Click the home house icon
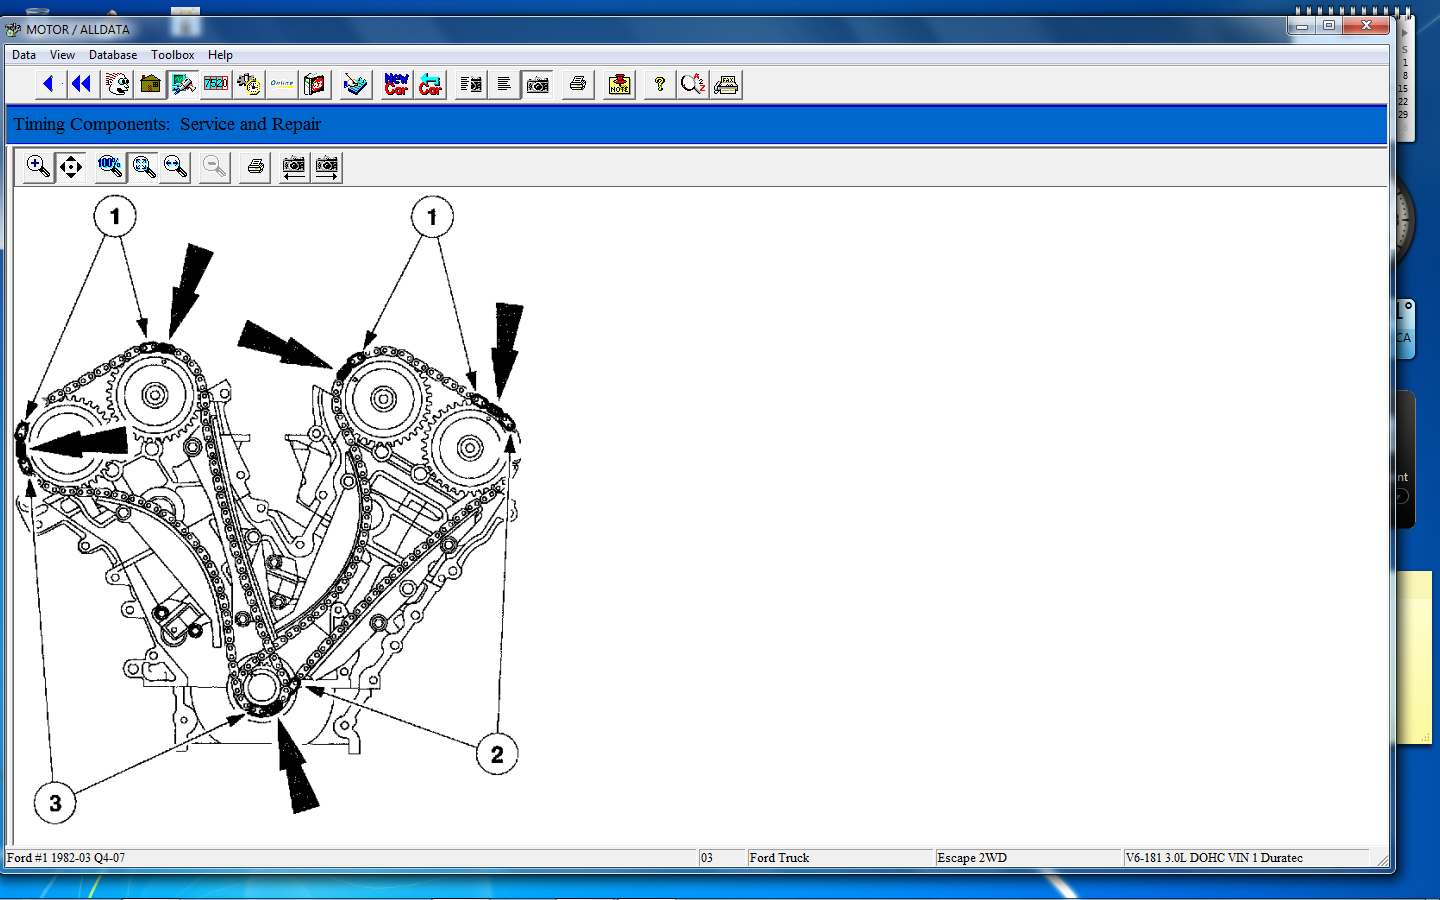The height and width of the screenshot is (900, 1440). coord(150,85)
